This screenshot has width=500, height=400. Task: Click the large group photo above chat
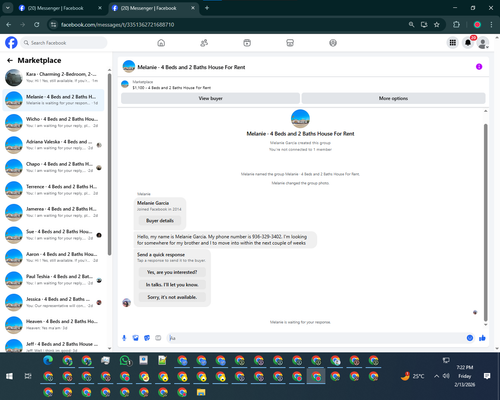tap(300, 119)
